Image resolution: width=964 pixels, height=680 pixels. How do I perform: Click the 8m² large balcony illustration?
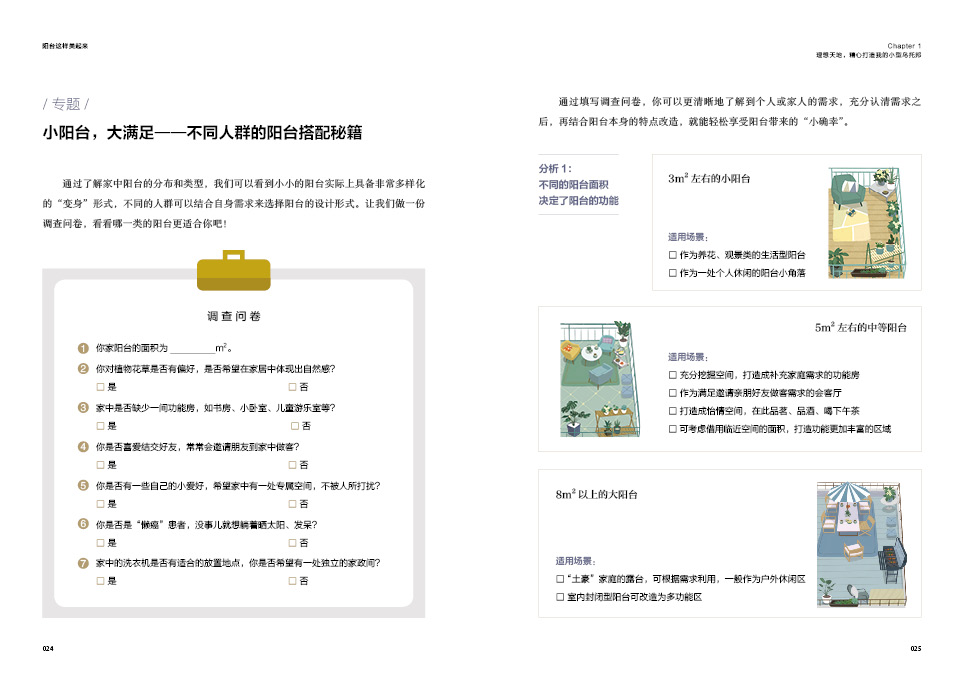pyautogui.click(x=862, y=545)
